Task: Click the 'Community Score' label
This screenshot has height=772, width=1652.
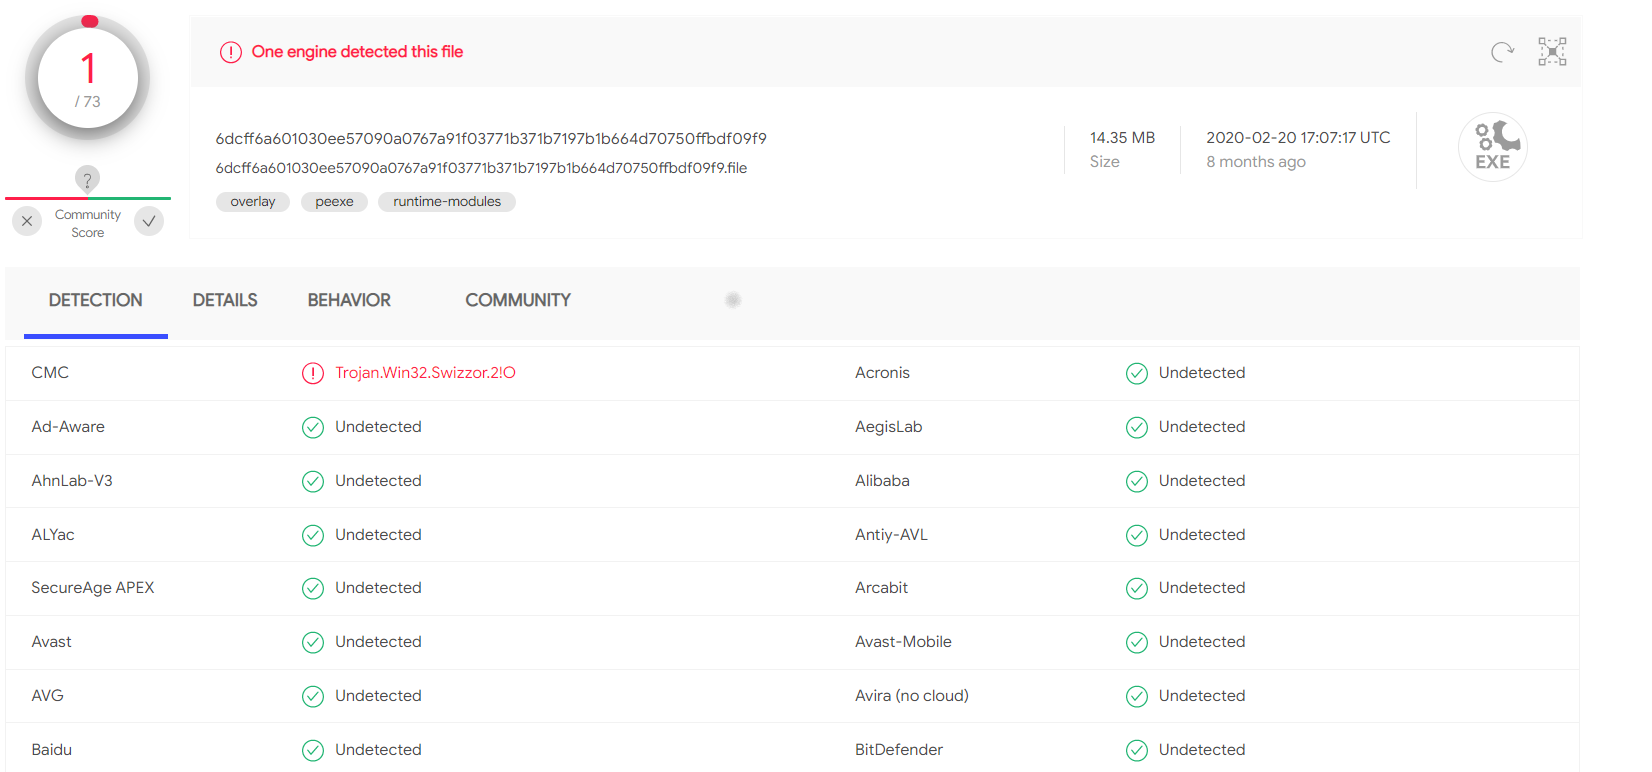Action: (x=88, y=224)
